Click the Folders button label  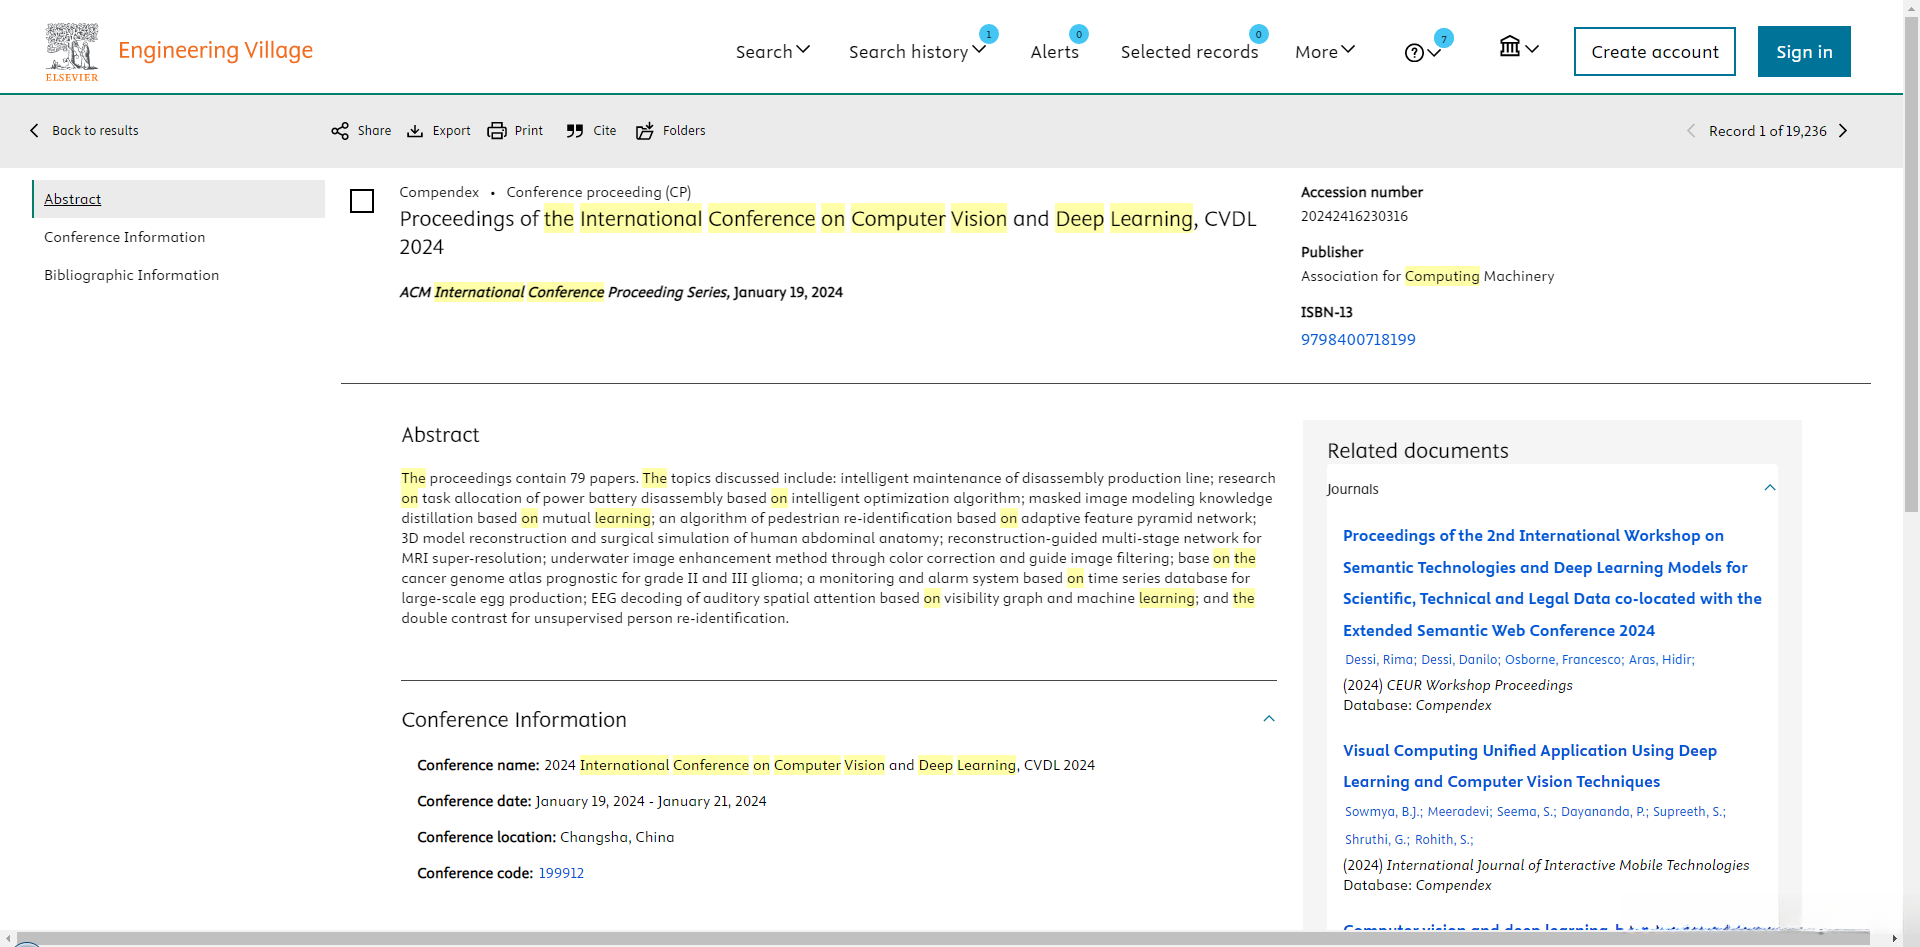pyautogui.click(x=684, y=131)
